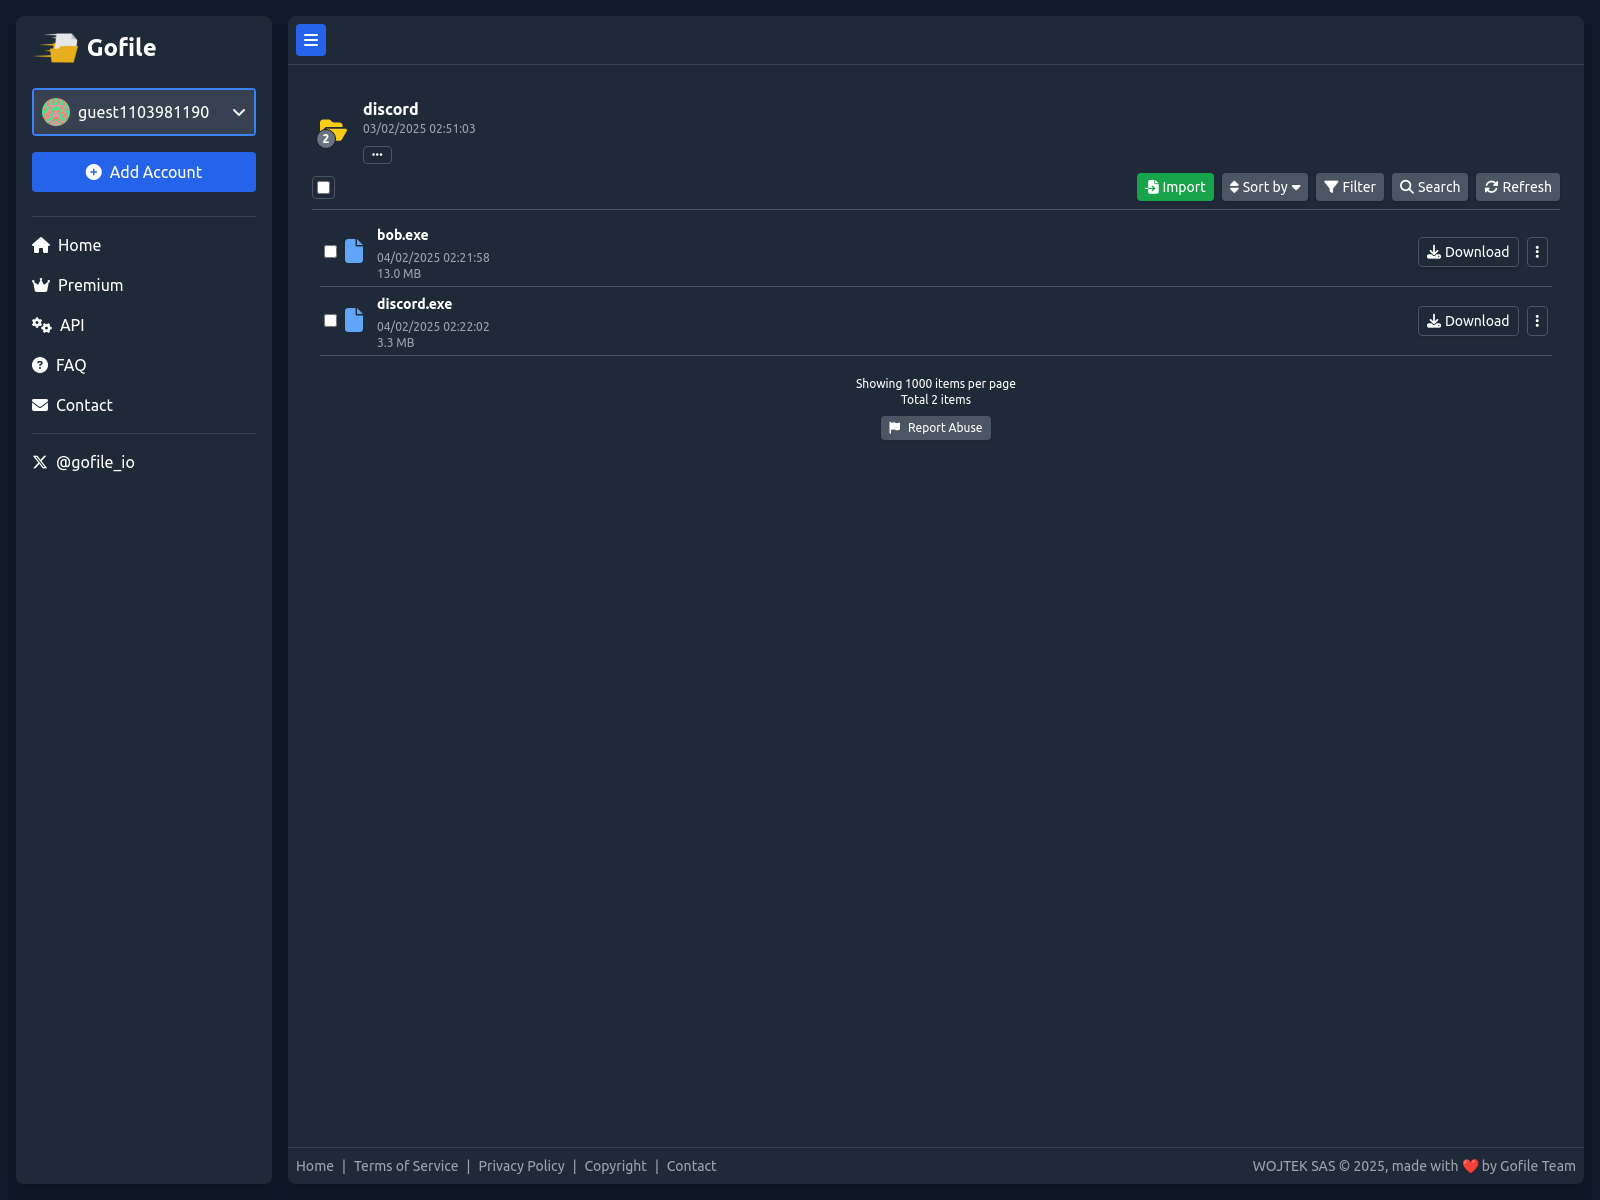Click the discord.exe file name
This screenshot has height=1200, width=1600.
415,304
